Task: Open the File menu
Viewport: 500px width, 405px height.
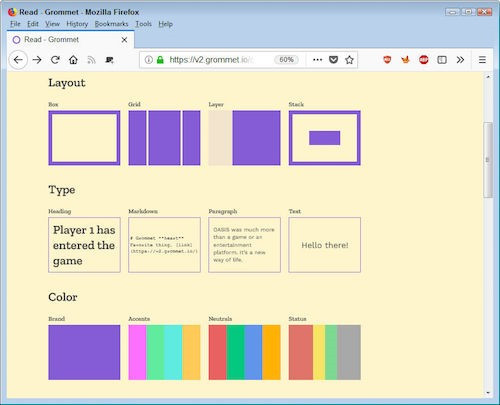Action: pyautogui.click(x=15, y=24)
